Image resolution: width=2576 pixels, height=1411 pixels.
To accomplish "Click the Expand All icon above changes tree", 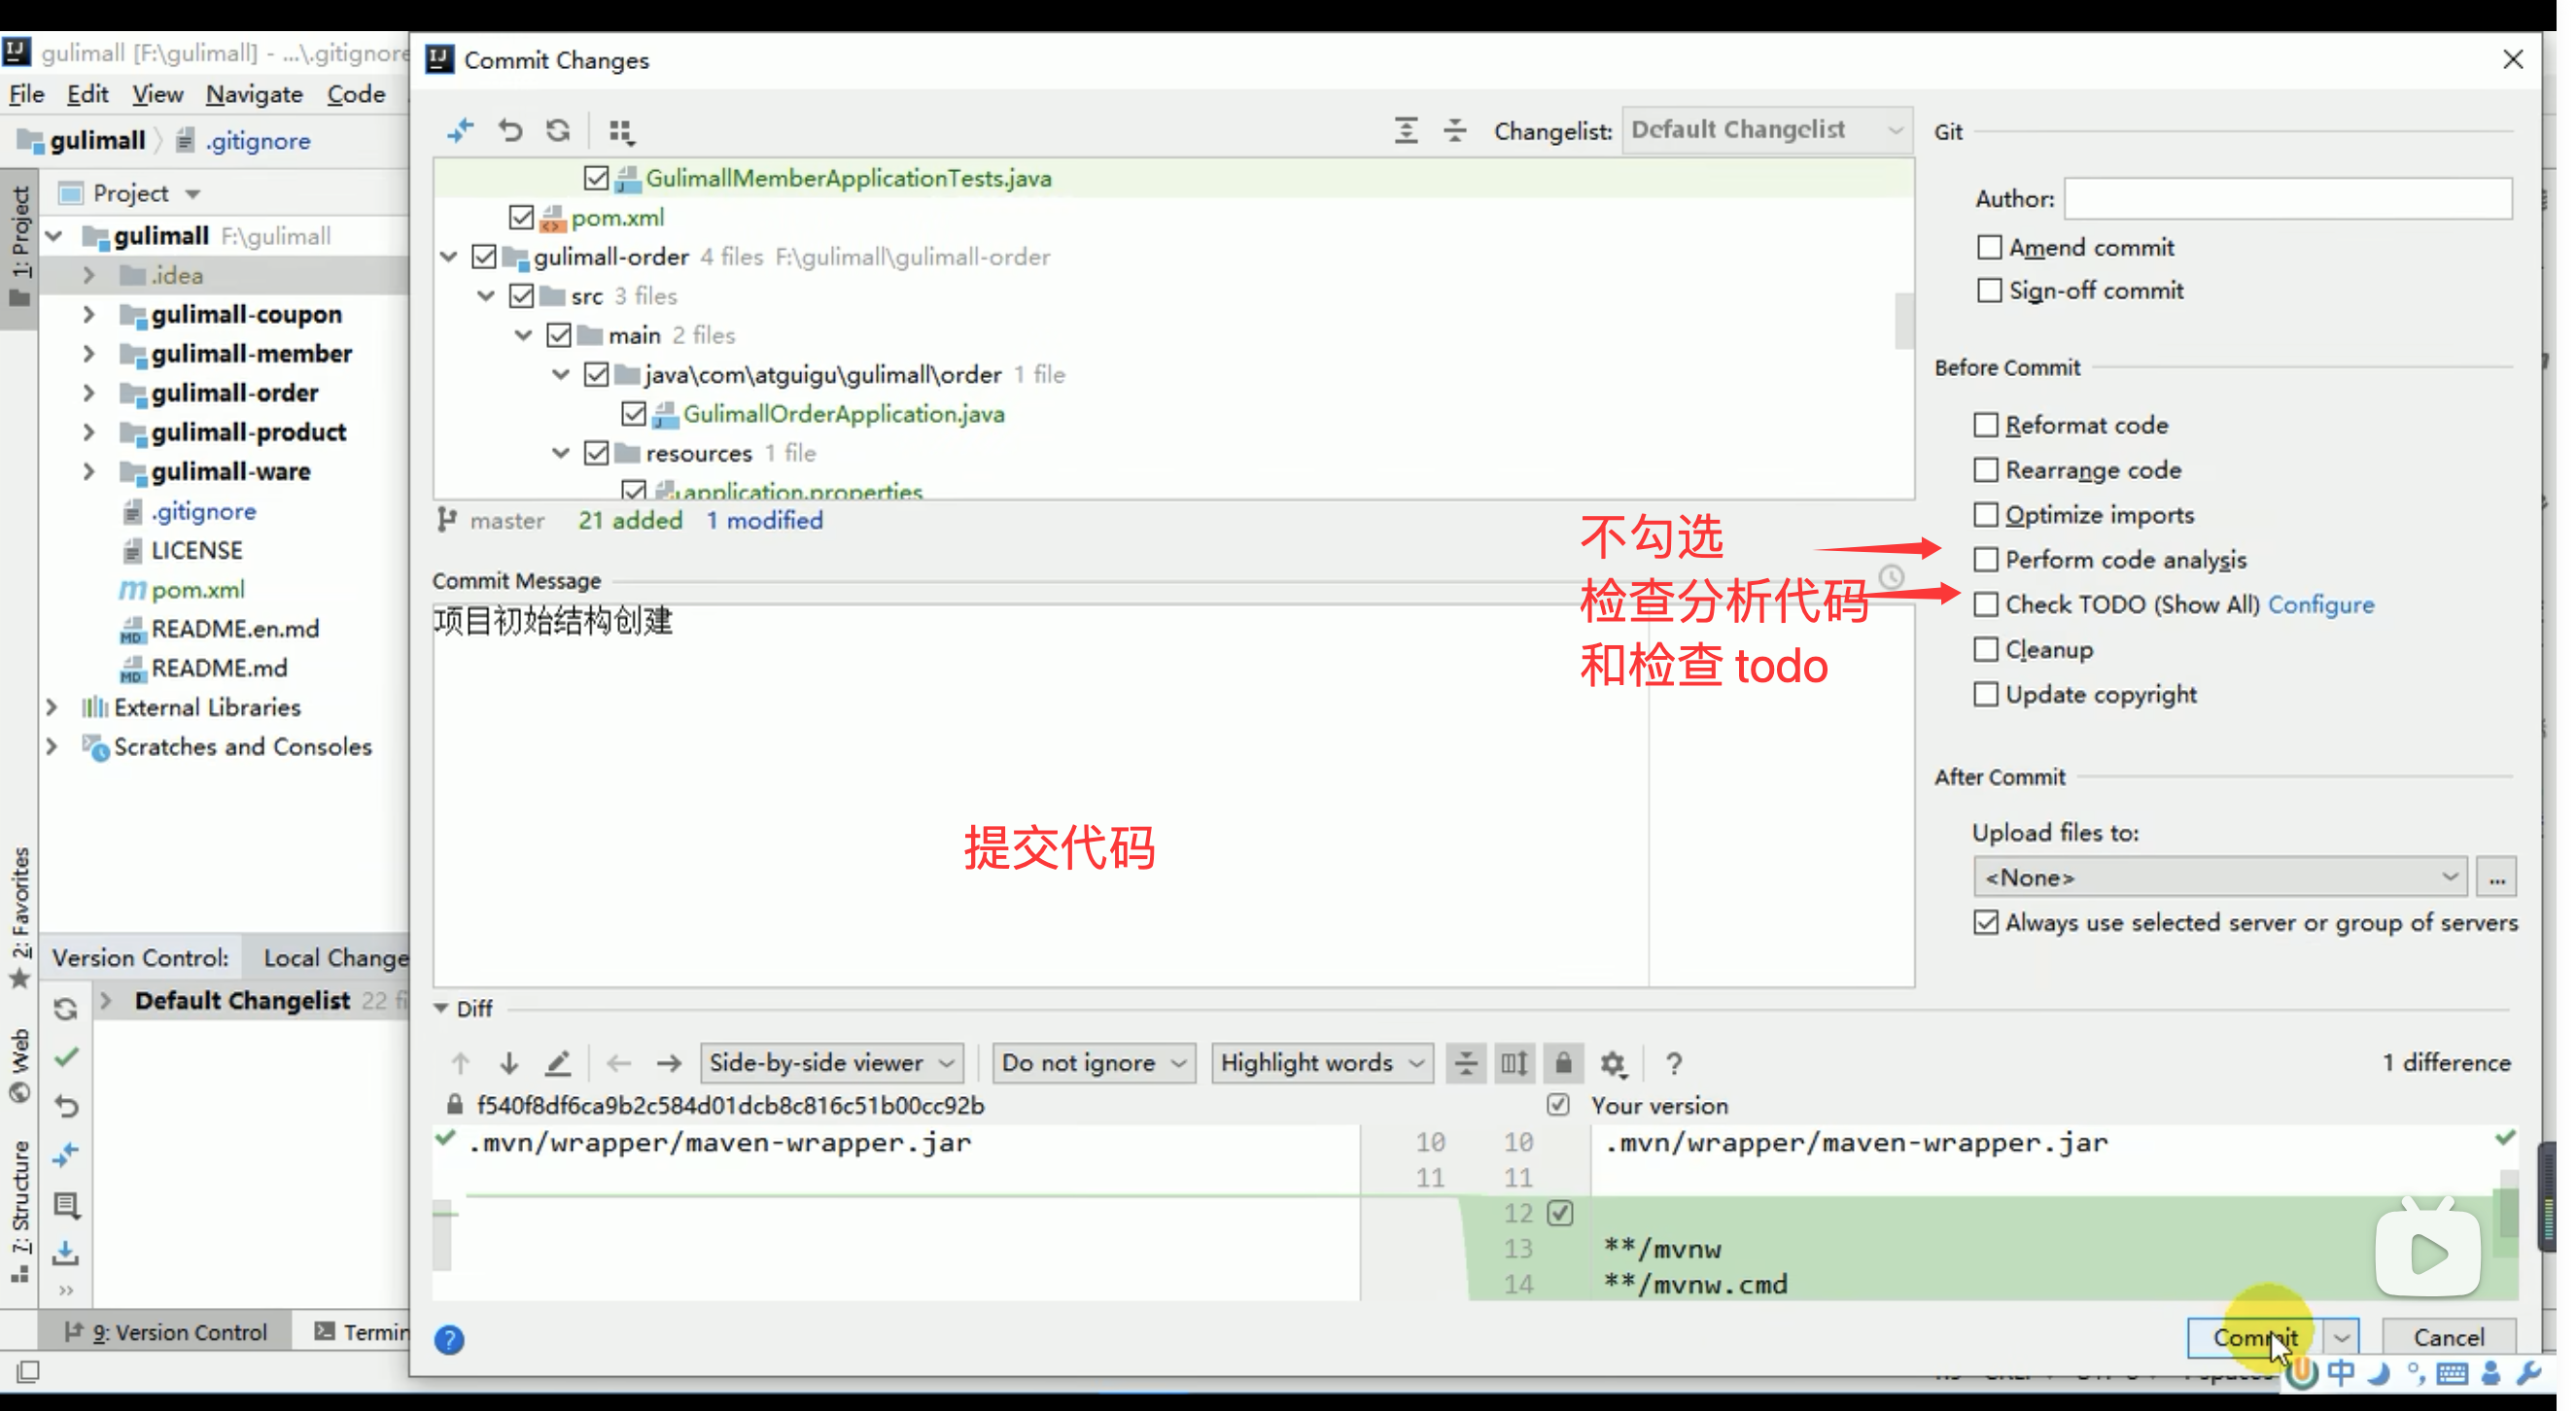I will pos(1405,130).
